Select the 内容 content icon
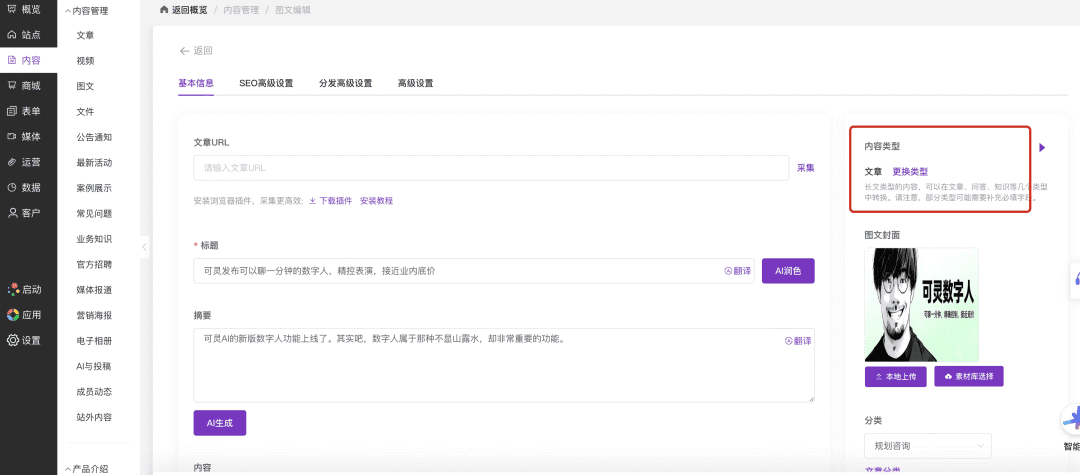The image size is (1080, 475). pos(12,61)
